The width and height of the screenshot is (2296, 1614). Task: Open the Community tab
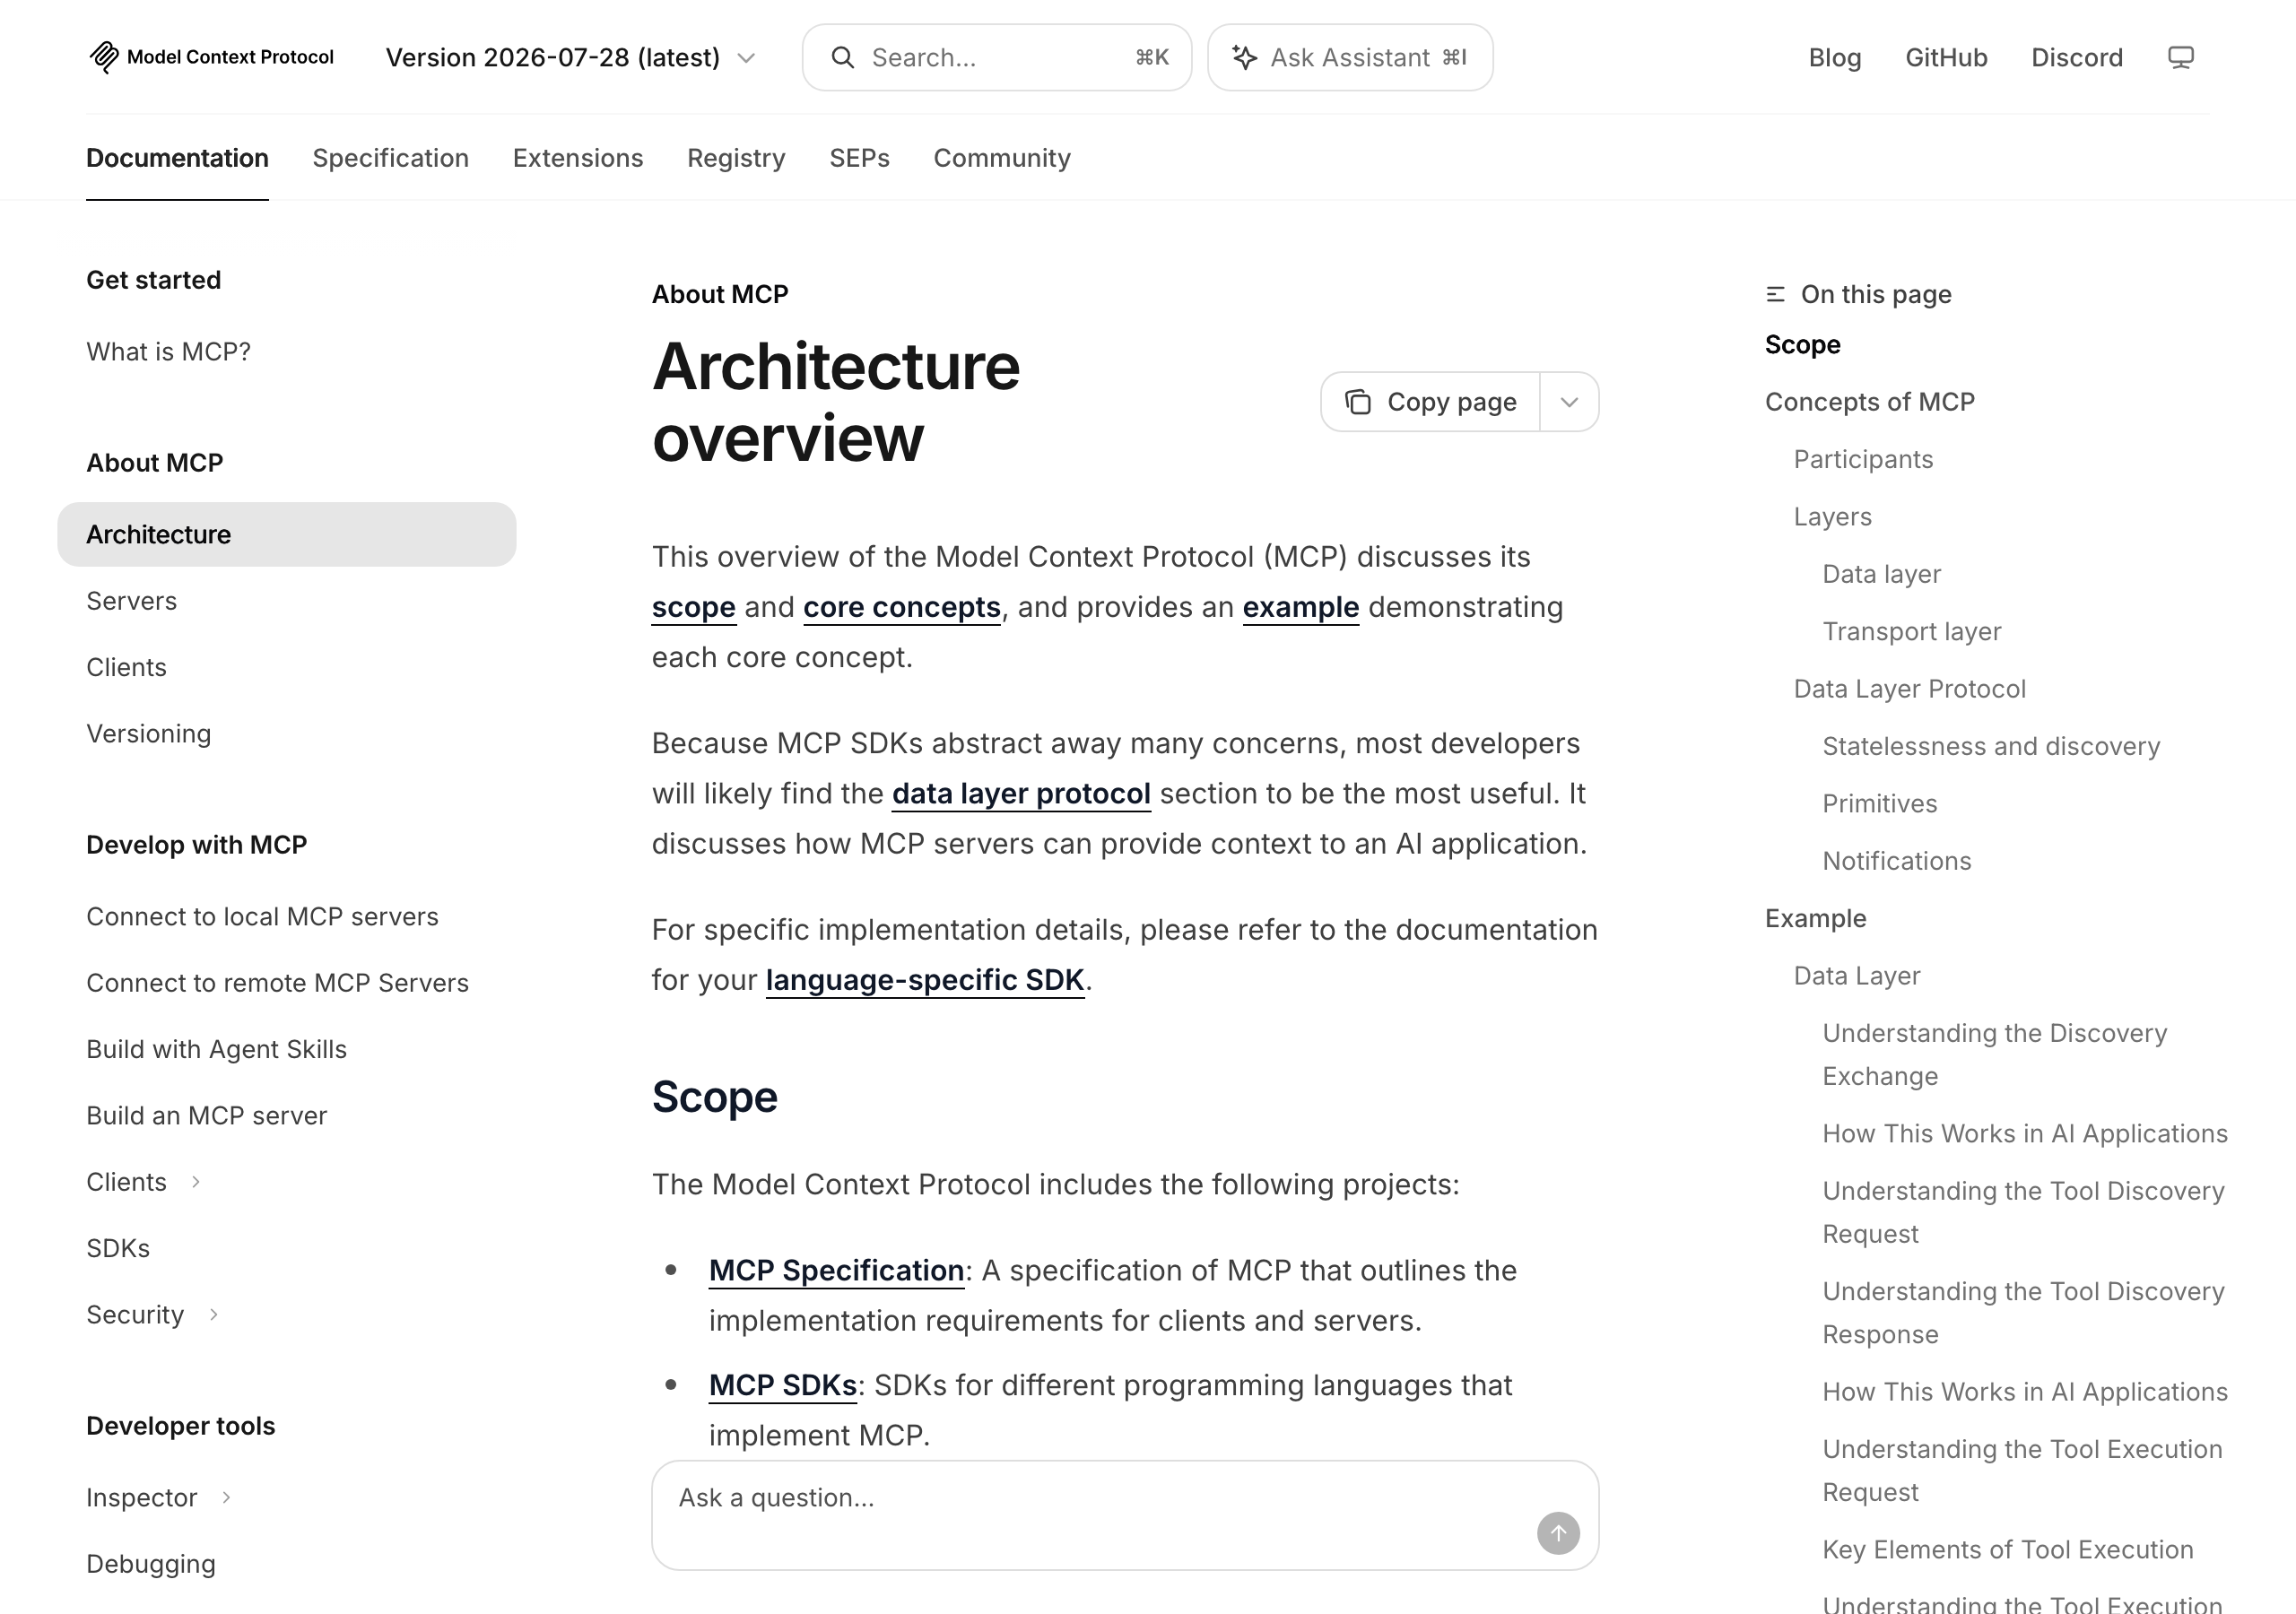tap(1002, 158)
